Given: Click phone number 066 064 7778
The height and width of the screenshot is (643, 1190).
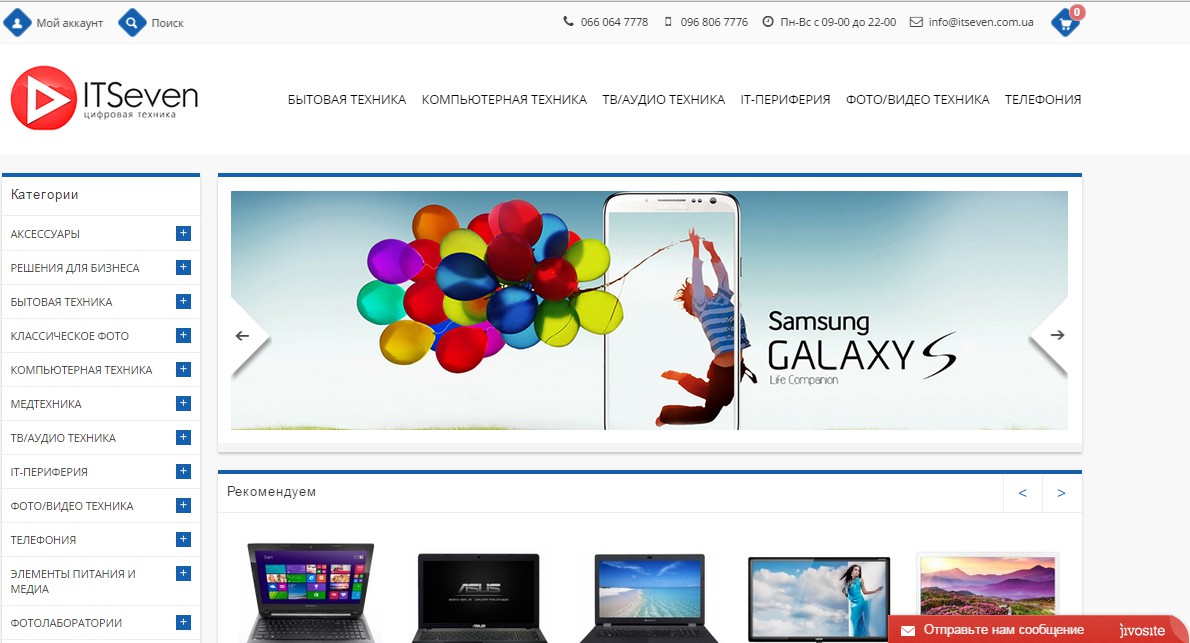Looking at the screenshot, I should tap(614, 22).
